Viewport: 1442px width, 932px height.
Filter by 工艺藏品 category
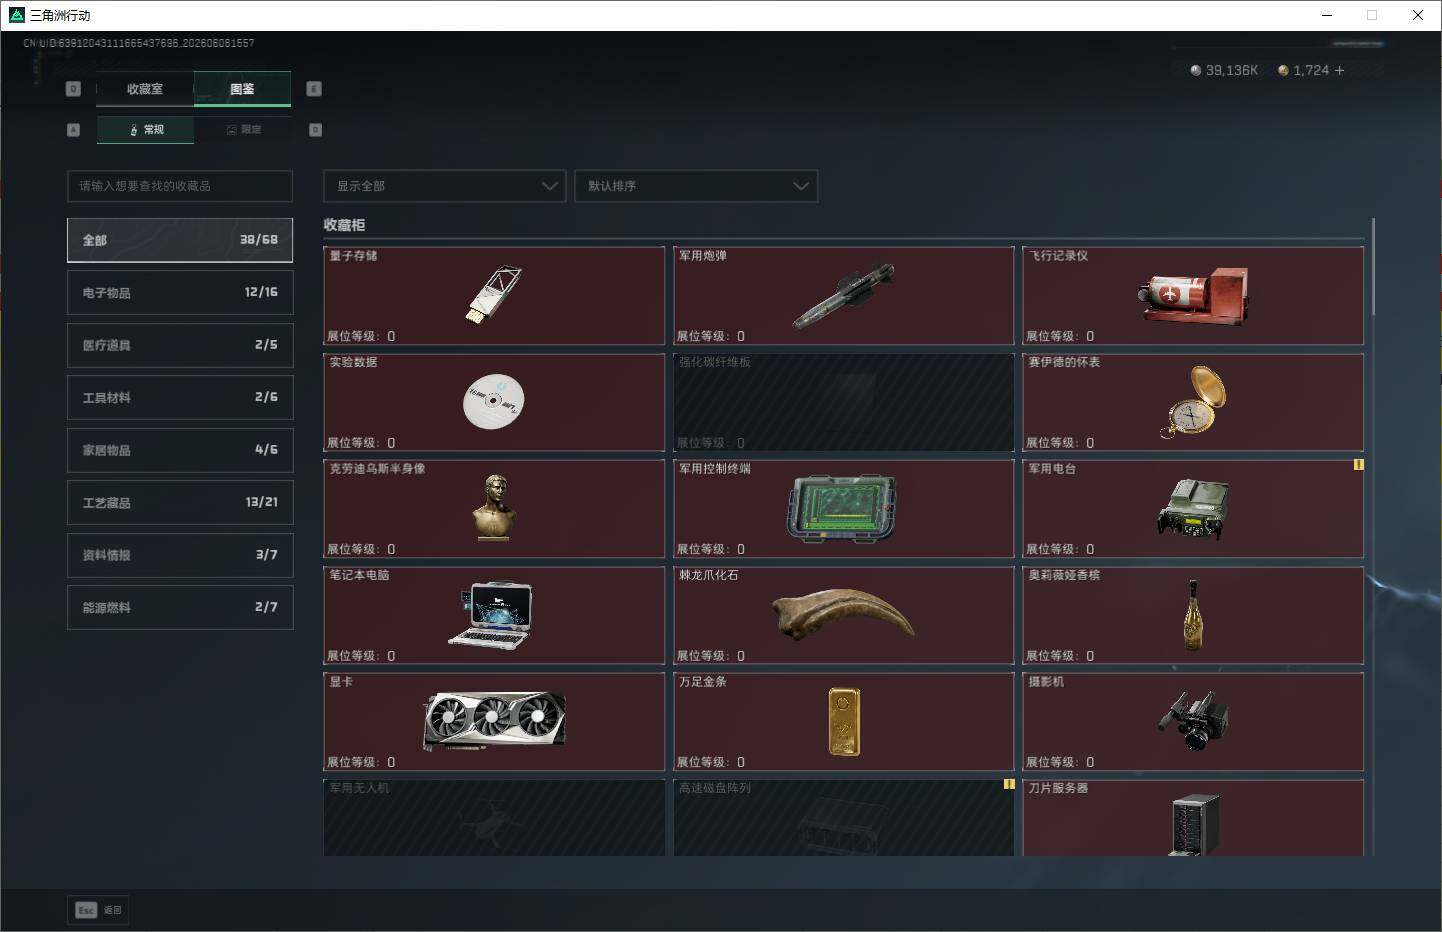(180, 502)
